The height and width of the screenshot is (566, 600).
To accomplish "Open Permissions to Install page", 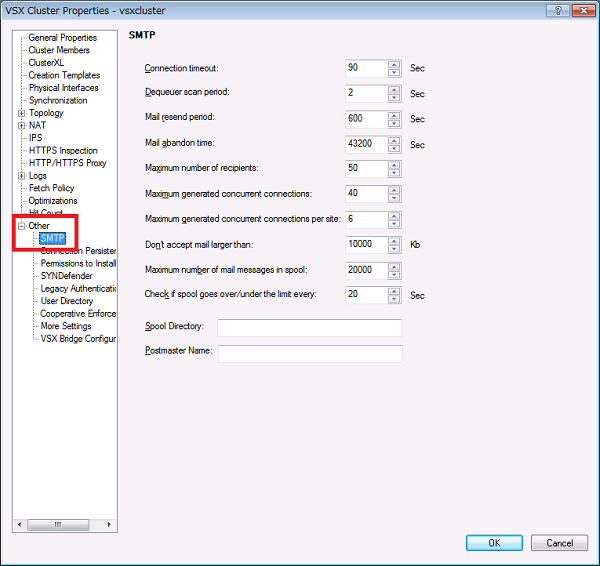I will point(78,263).
